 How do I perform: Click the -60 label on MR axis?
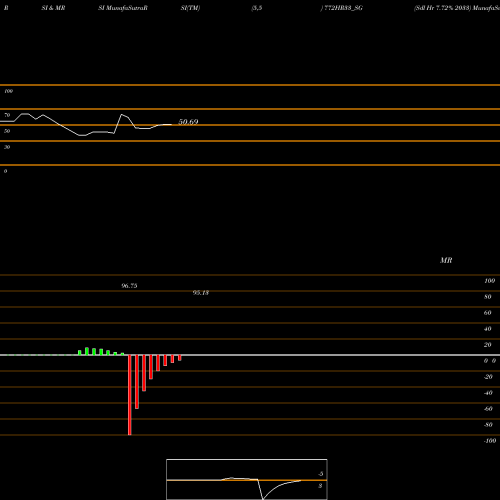[488, 409]
